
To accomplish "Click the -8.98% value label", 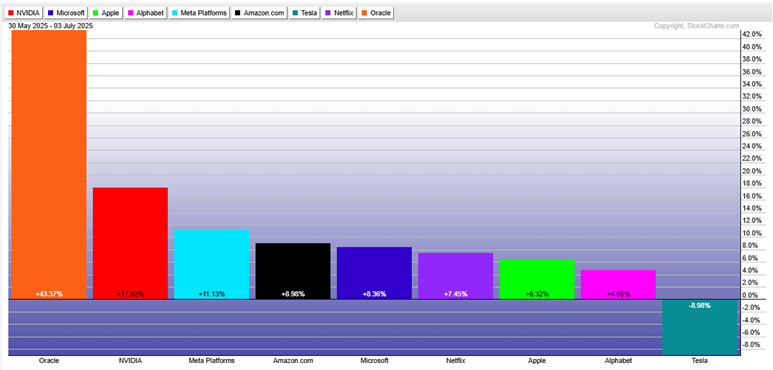I will [700, 306].
